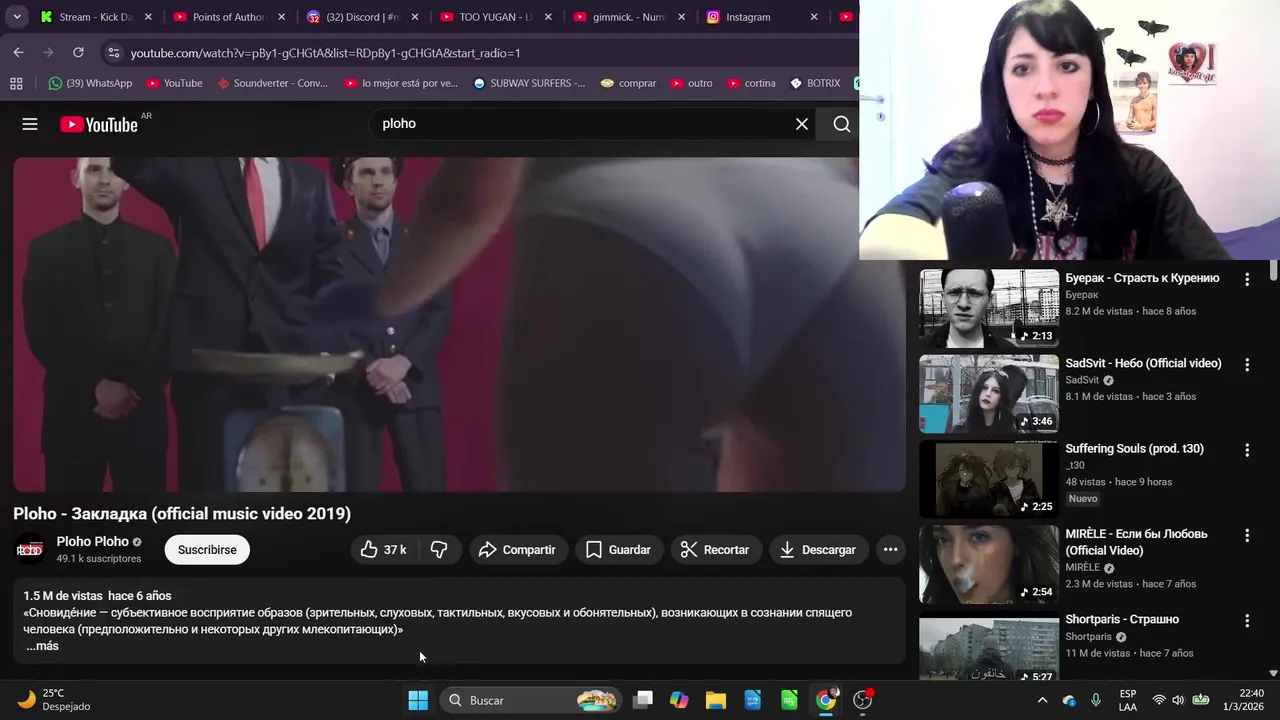This screenshot has height=720, width=1280.
Task: Click the video player area
Action: point(459,324)
